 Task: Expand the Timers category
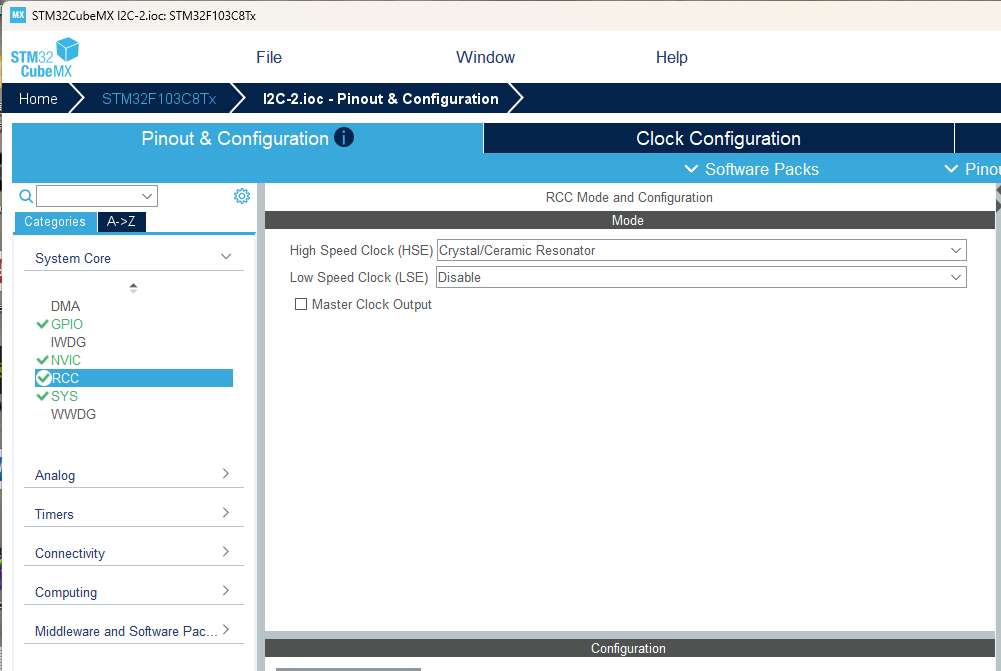[134, 514]
